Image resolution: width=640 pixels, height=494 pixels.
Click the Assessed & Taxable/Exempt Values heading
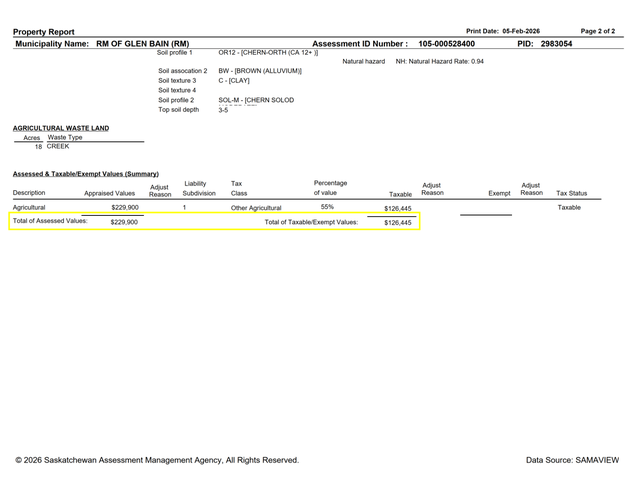(86, 174)
